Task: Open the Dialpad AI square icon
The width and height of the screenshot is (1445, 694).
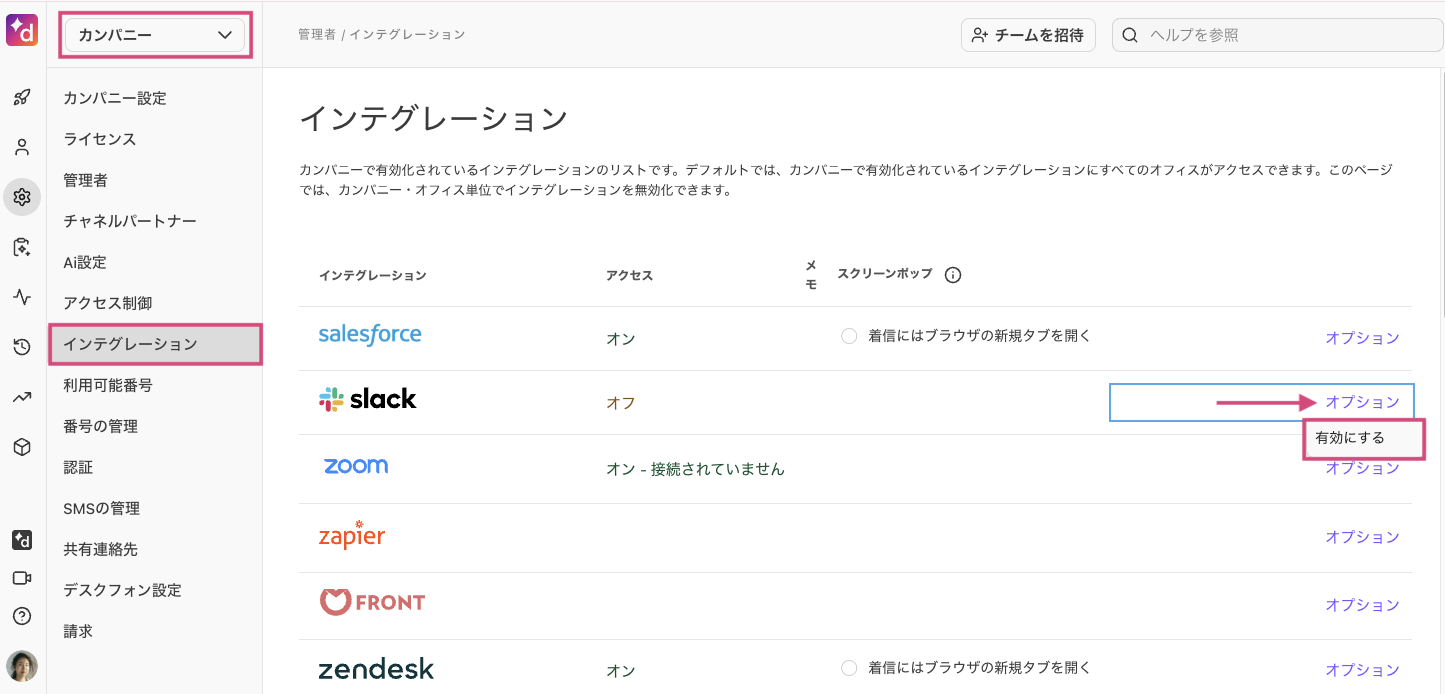Action: [x=22, y=540]
